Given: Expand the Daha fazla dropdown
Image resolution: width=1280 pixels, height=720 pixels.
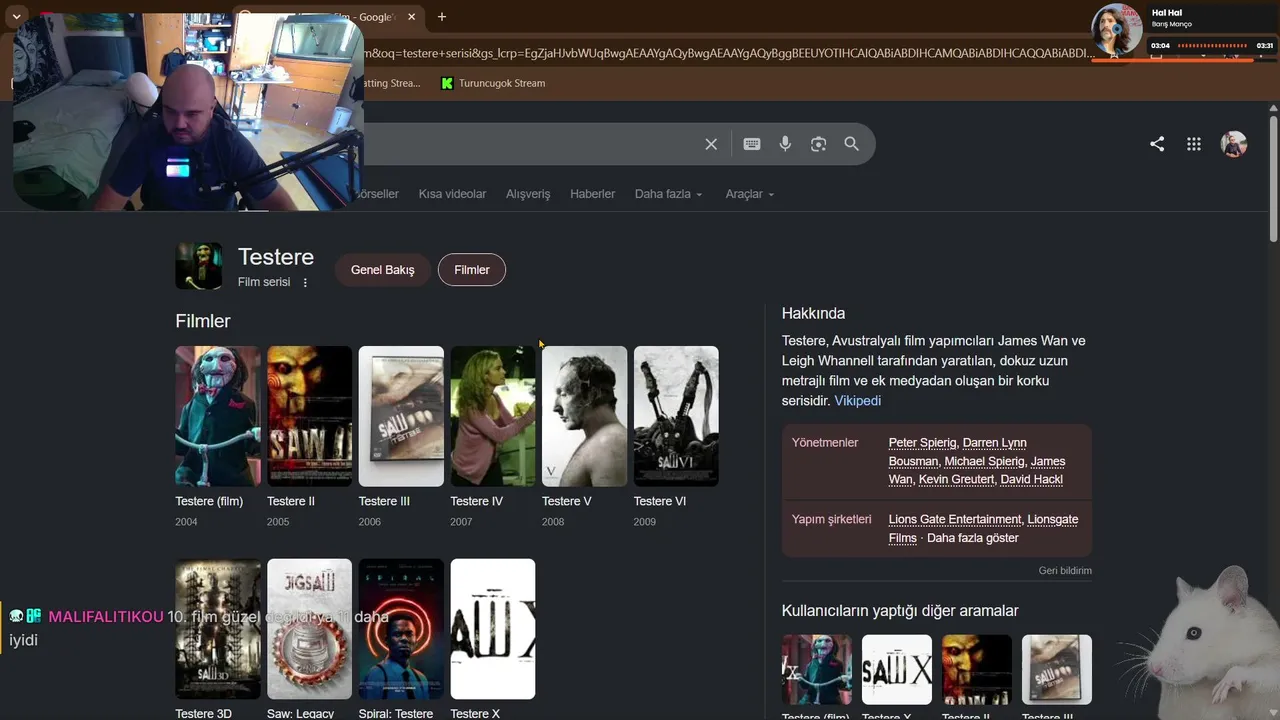Looking at the screenshot, I should click(669, 194).
